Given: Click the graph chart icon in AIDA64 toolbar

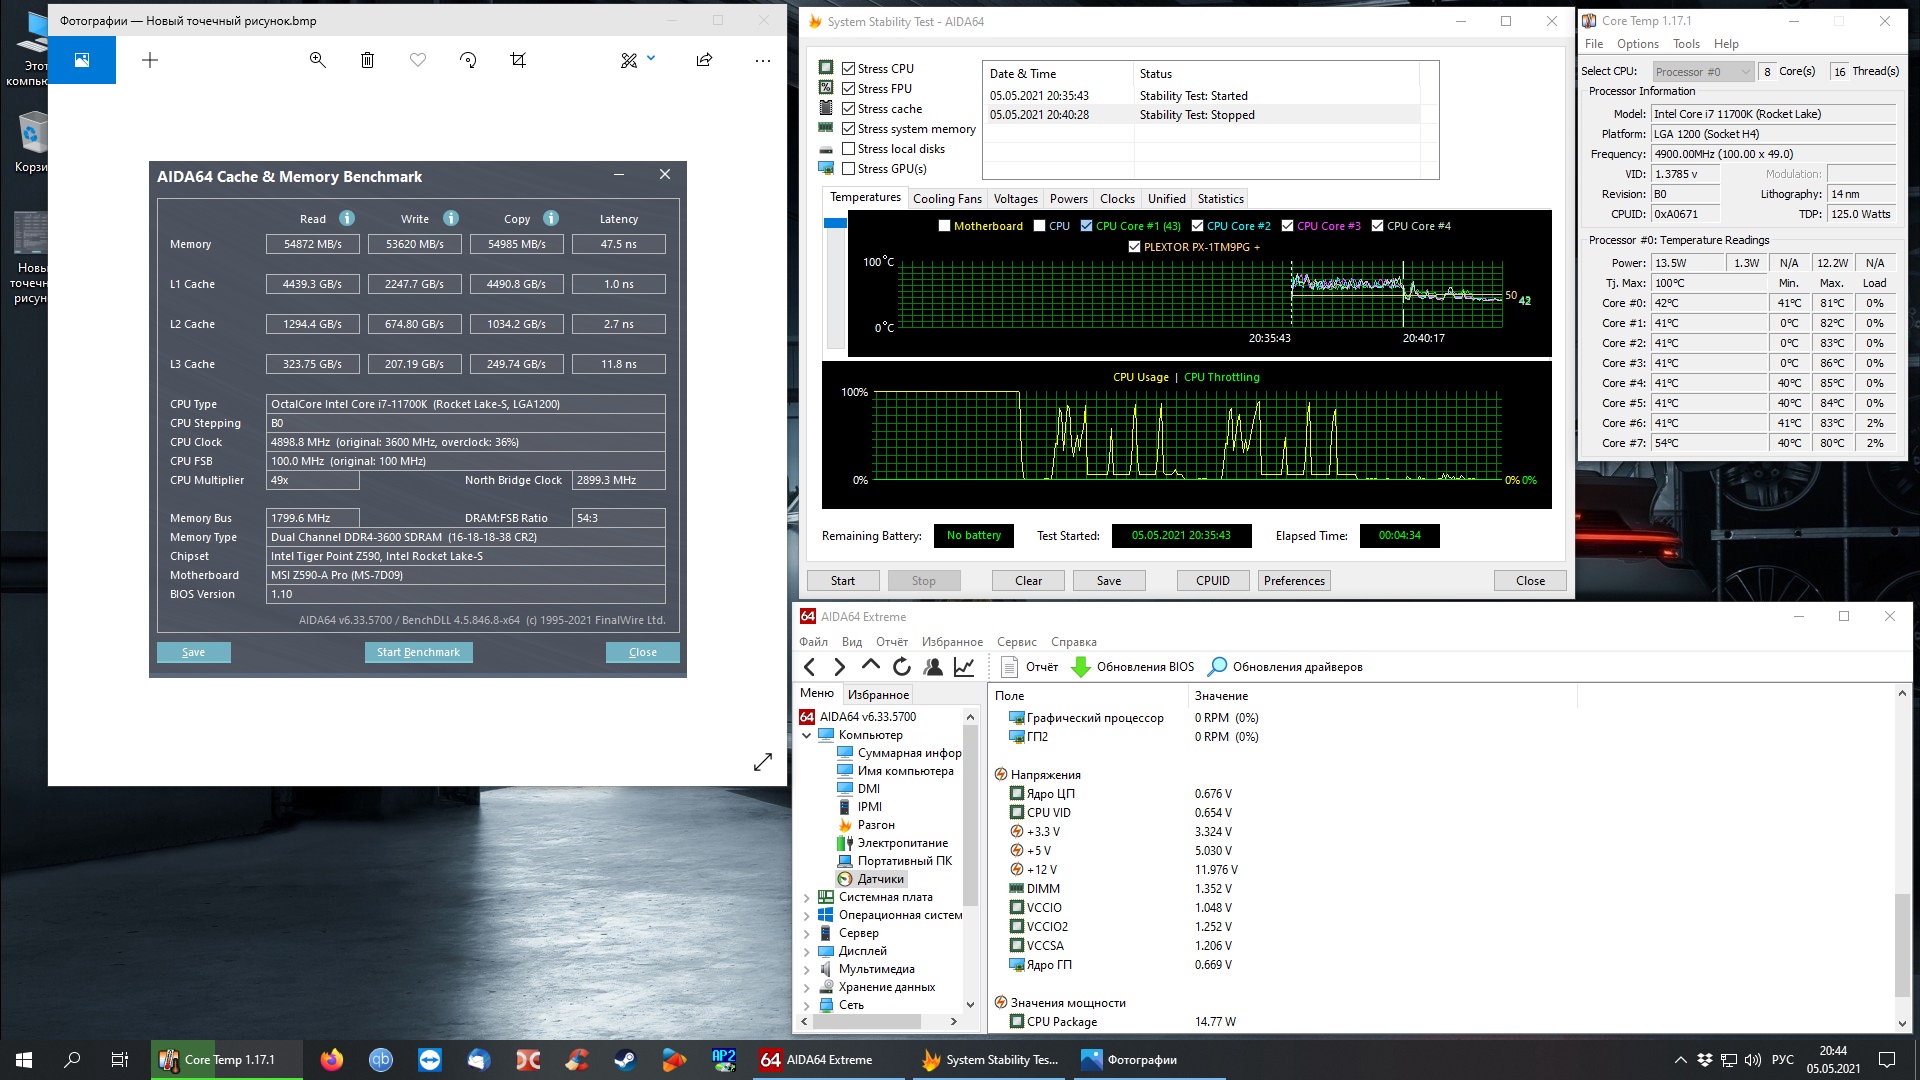Looking at the screenshot, I should click(x=964, y=667).
